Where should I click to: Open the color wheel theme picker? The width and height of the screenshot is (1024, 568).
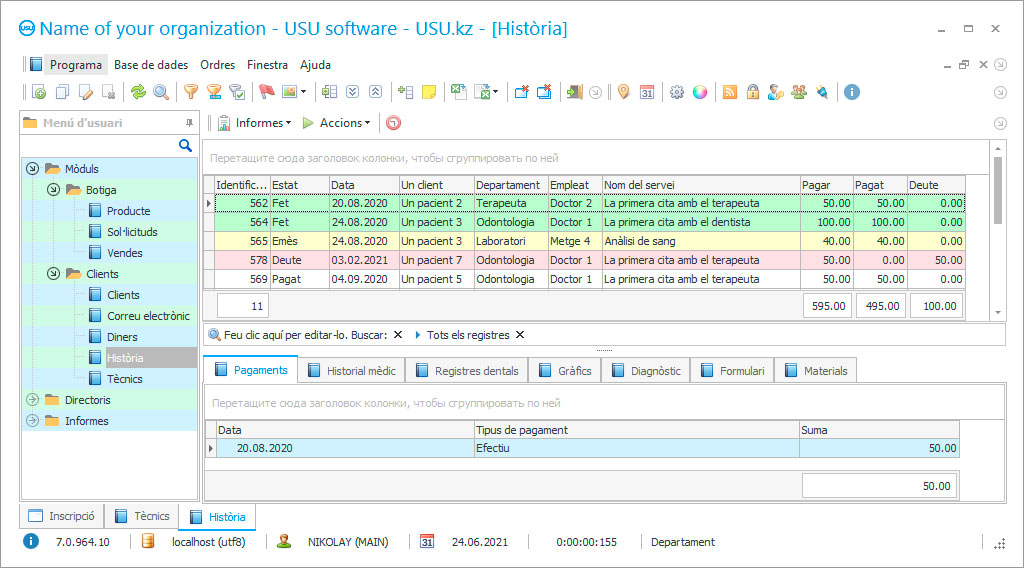[x=700, y=92]
